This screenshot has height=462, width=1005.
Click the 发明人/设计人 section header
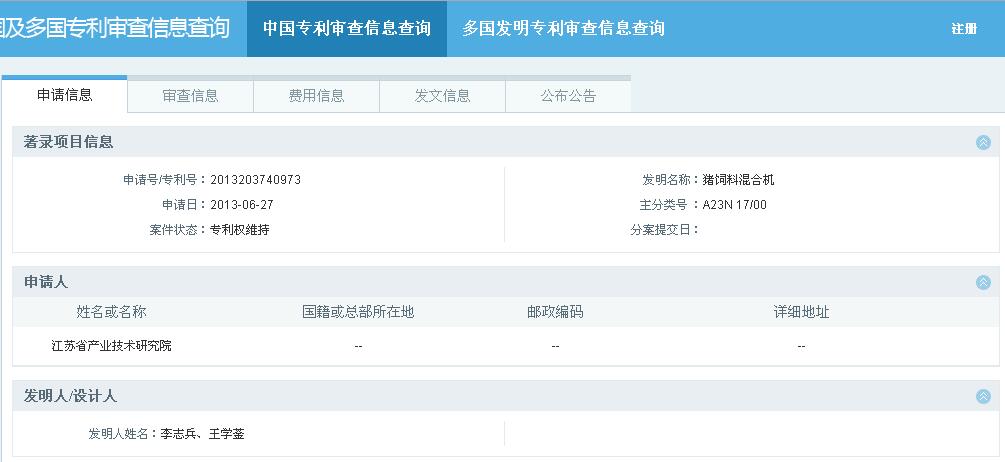click(70, 396)
